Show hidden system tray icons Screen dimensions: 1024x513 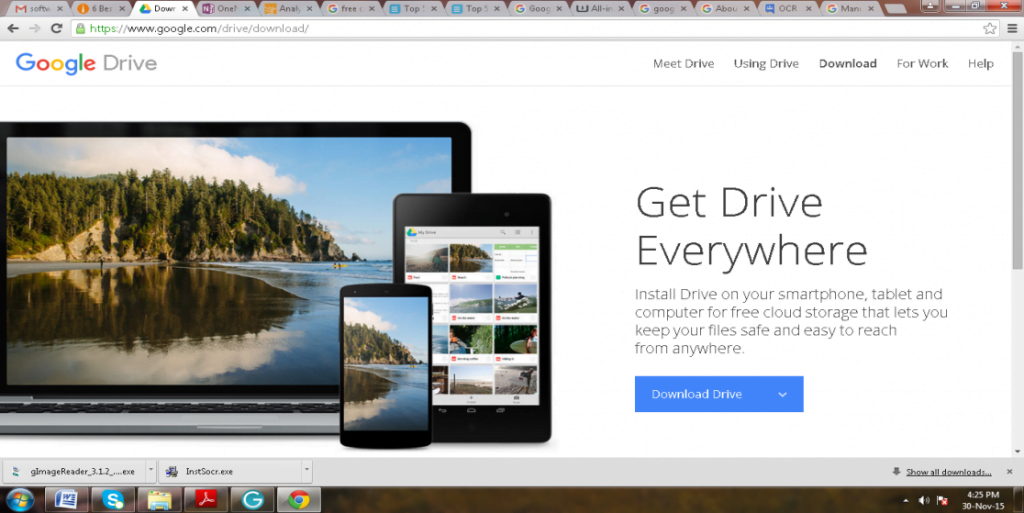pyautogui.click(x=905, y=500)
